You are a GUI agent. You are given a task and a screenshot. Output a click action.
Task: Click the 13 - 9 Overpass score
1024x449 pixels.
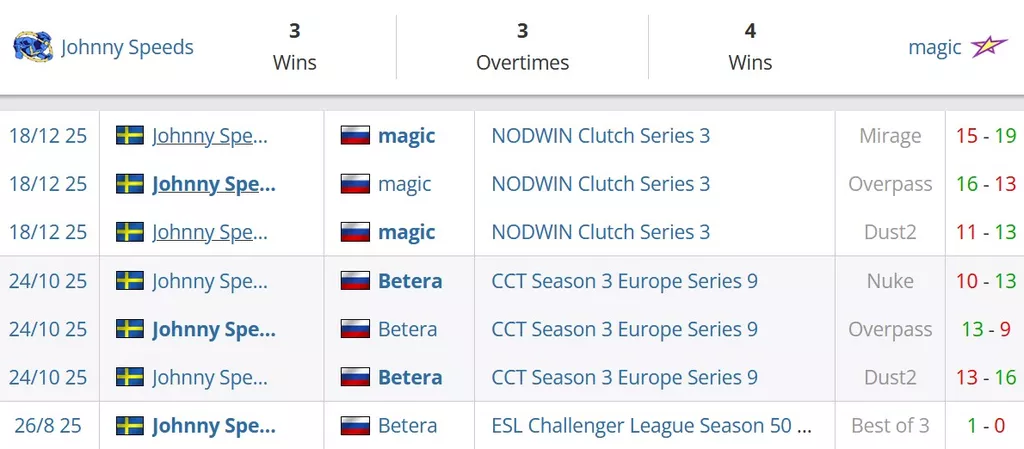click(985, 330)
